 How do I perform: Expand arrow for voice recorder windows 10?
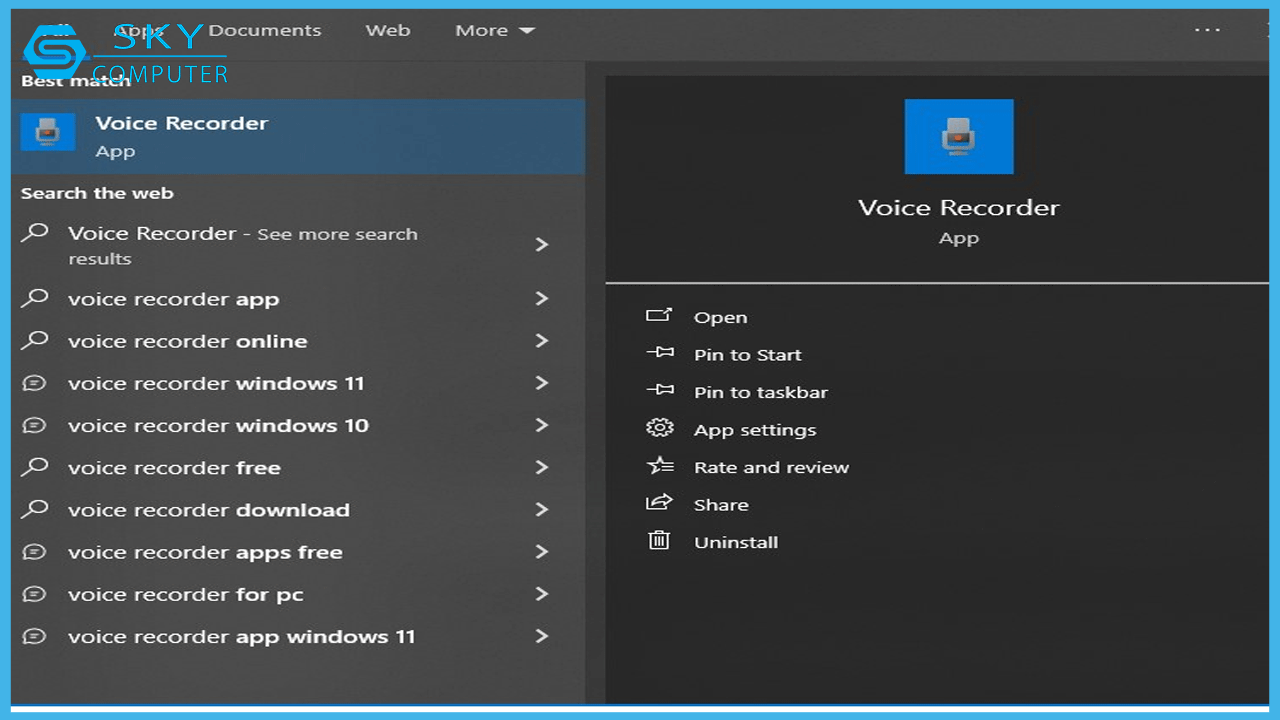(542, 425)
